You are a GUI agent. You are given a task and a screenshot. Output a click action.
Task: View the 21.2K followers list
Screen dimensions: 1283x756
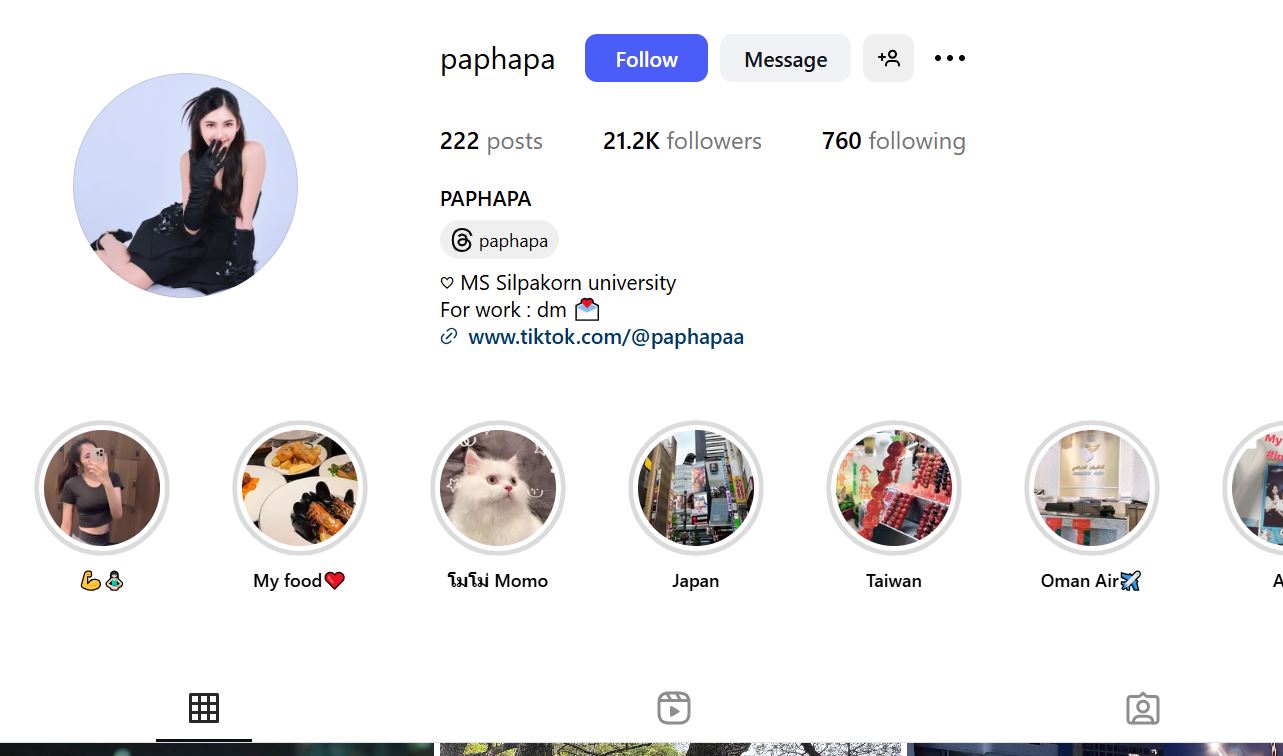click(x=682, y=141)
